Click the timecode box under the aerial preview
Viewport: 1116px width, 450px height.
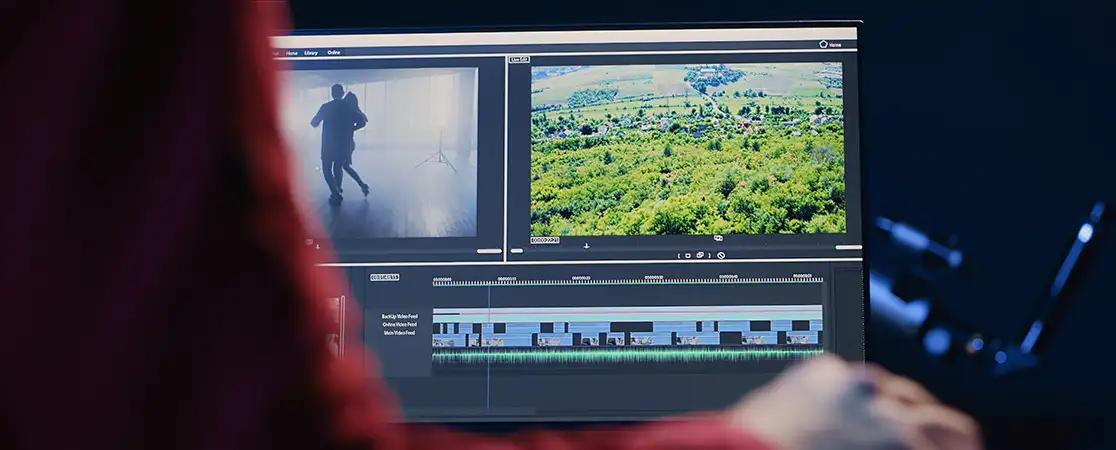pos(544,241)
